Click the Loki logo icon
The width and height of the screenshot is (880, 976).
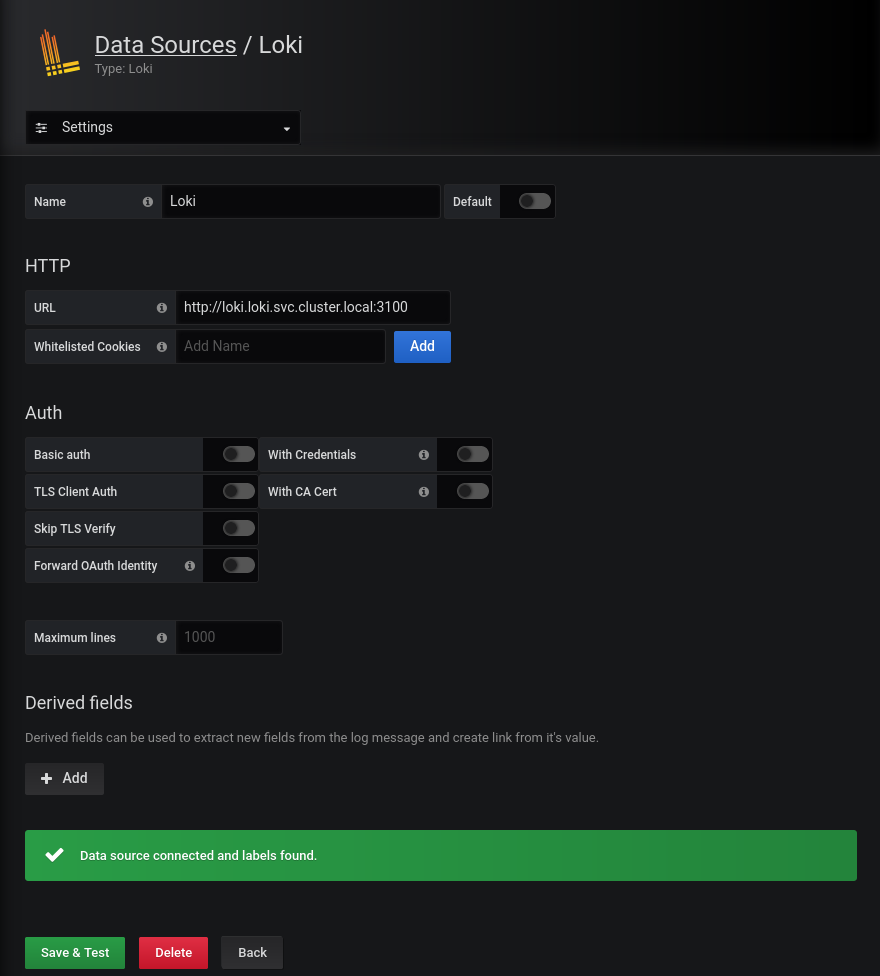click(59, 53)
